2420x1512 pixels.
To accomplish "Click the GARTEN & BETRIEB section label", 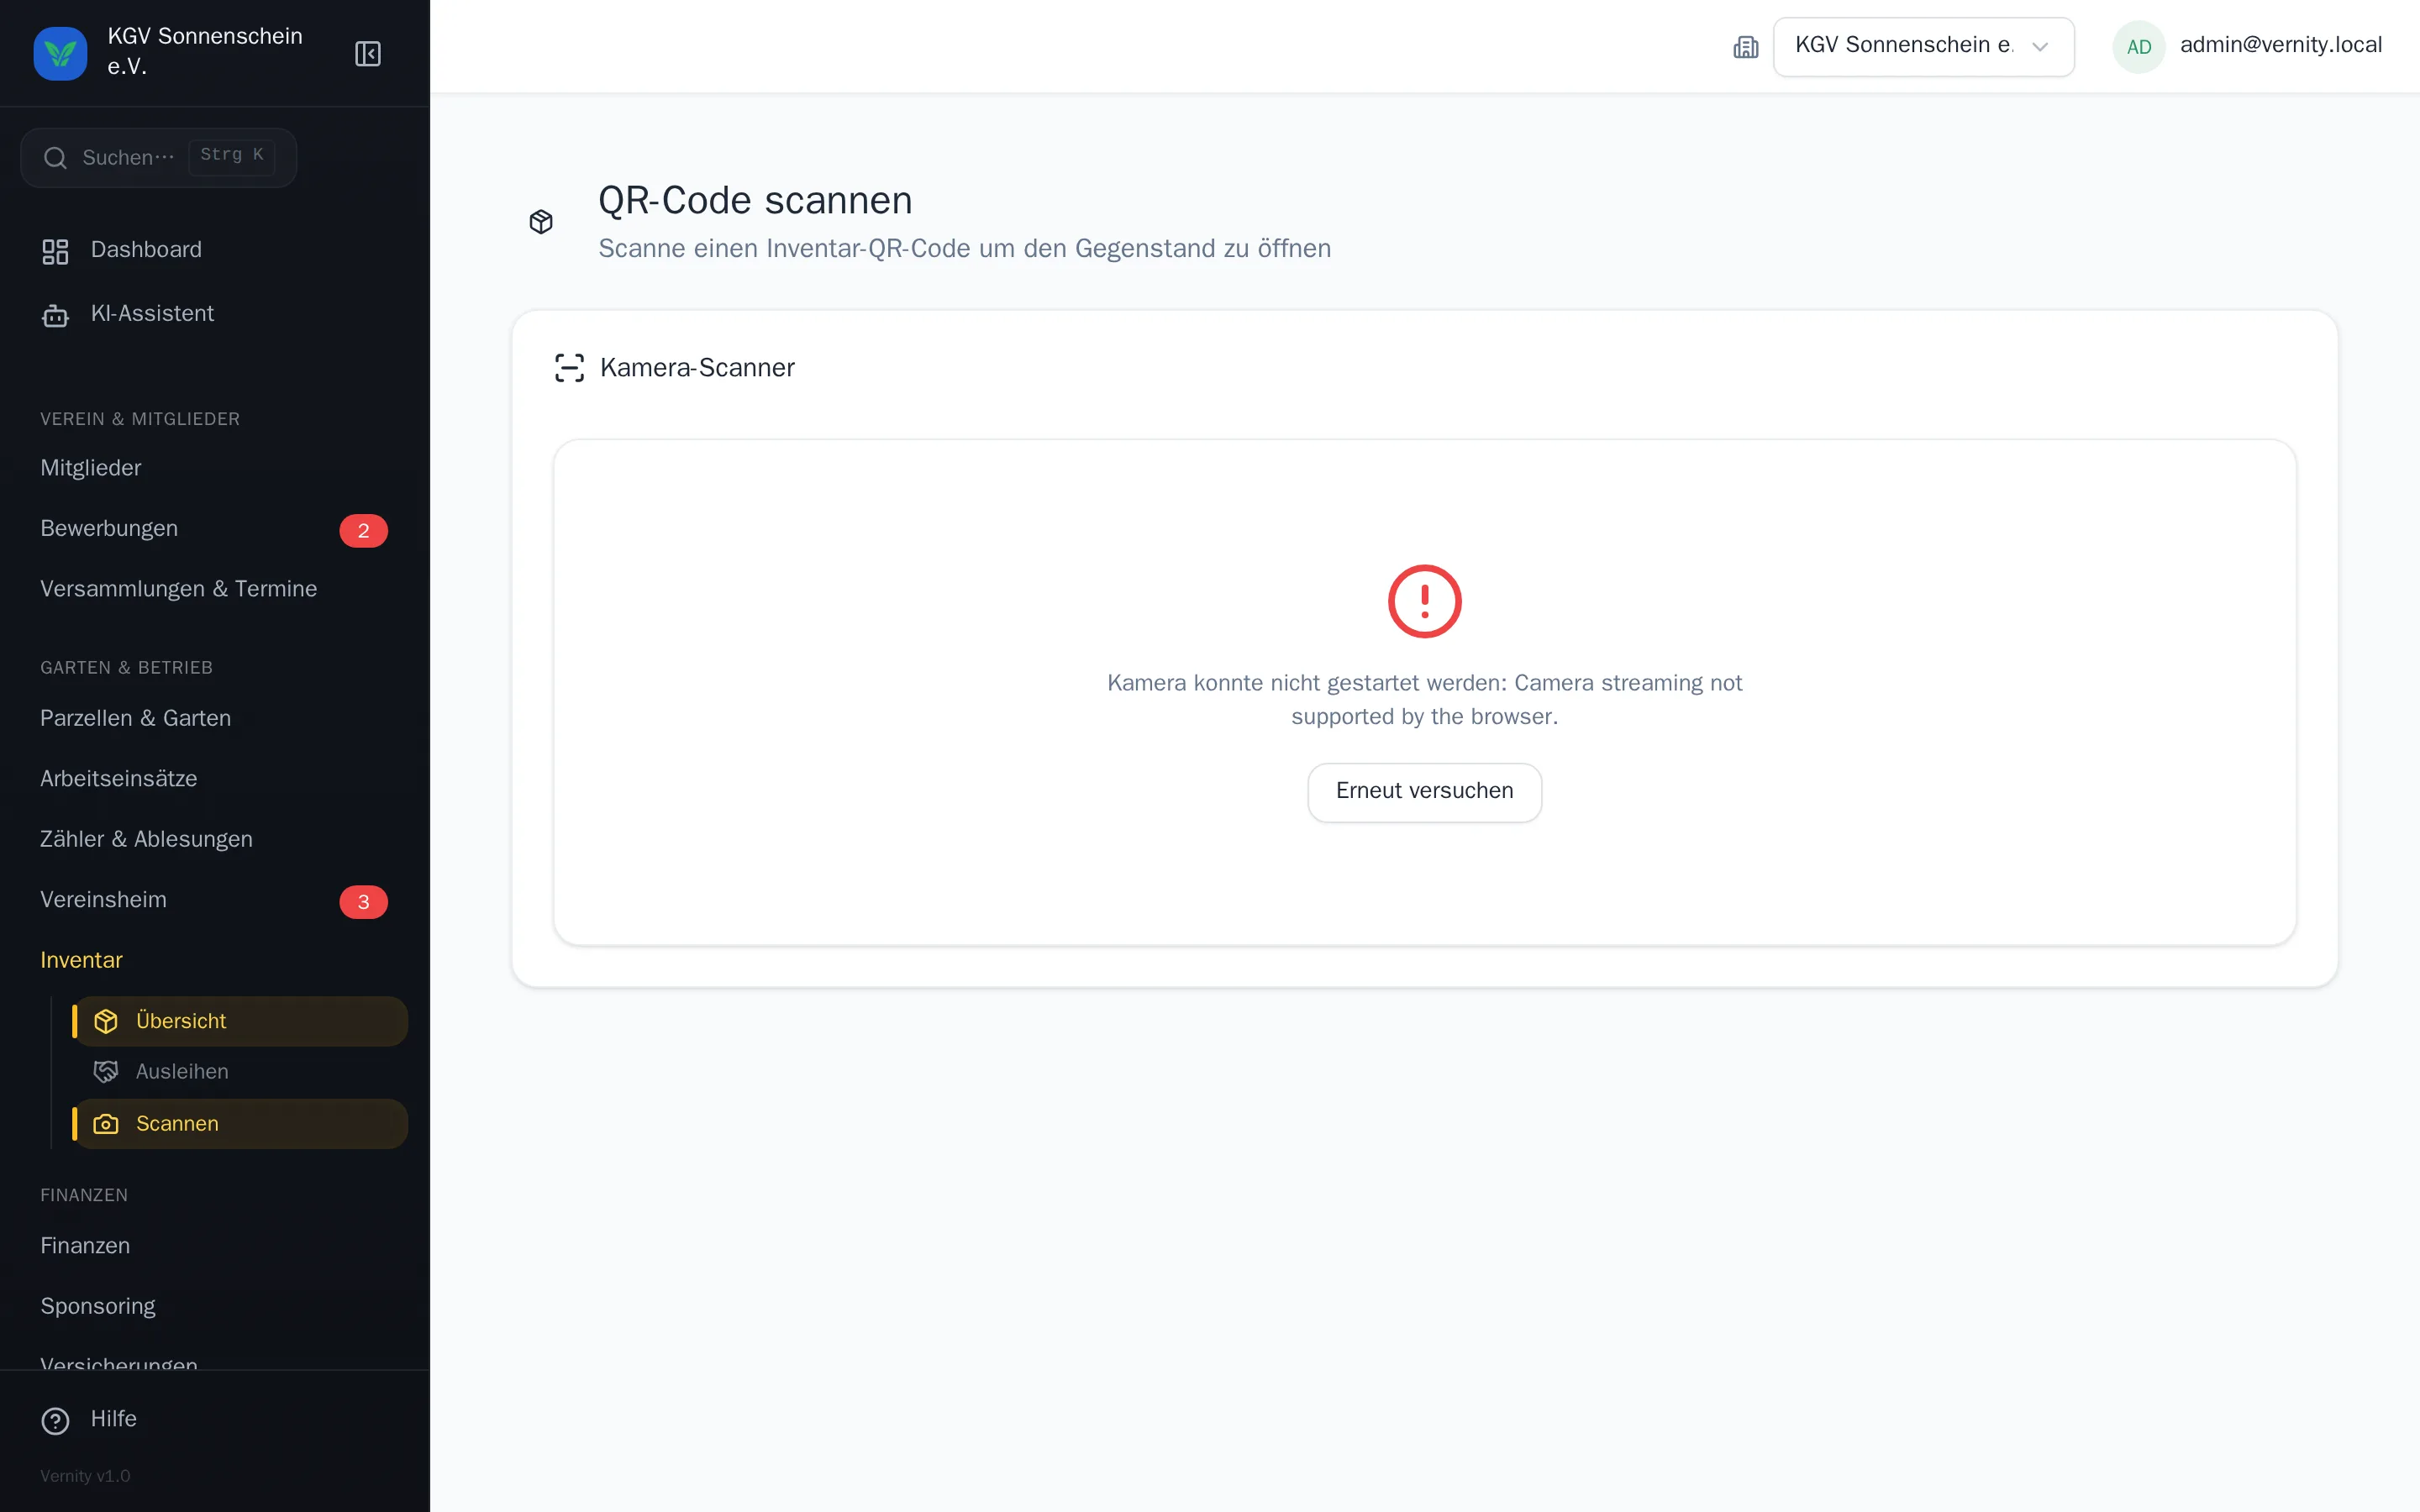I will coord(126,668).
